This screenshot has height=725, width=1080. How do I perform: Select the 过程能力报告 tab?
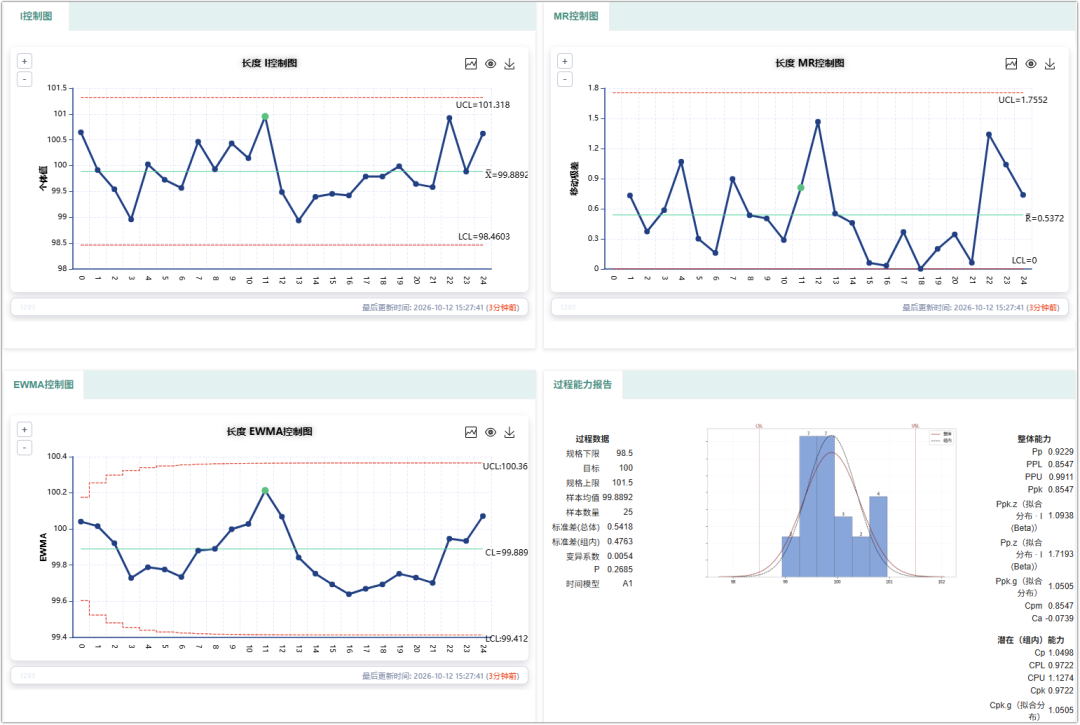583,384
